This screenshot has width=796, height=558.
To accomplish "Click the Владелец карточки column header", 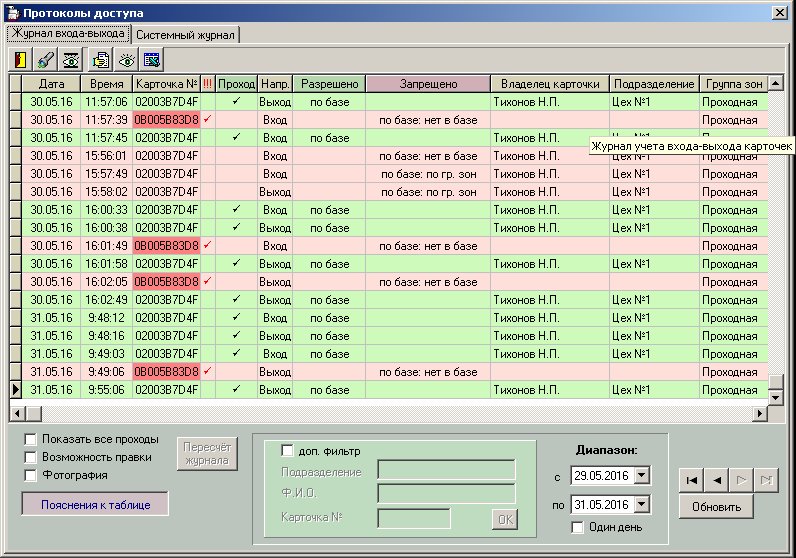I will [x=550, y=84].
